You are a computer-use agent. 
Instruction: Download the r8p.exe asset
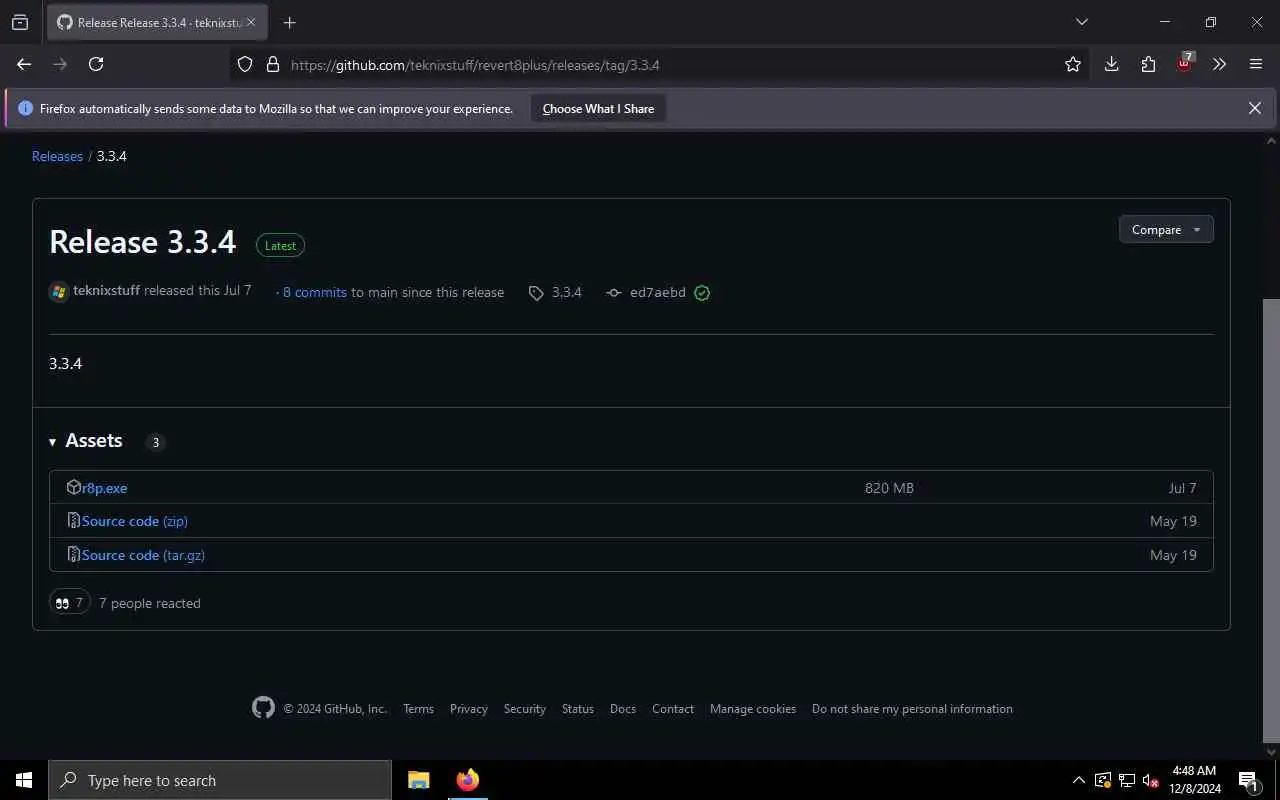point(104,488)
